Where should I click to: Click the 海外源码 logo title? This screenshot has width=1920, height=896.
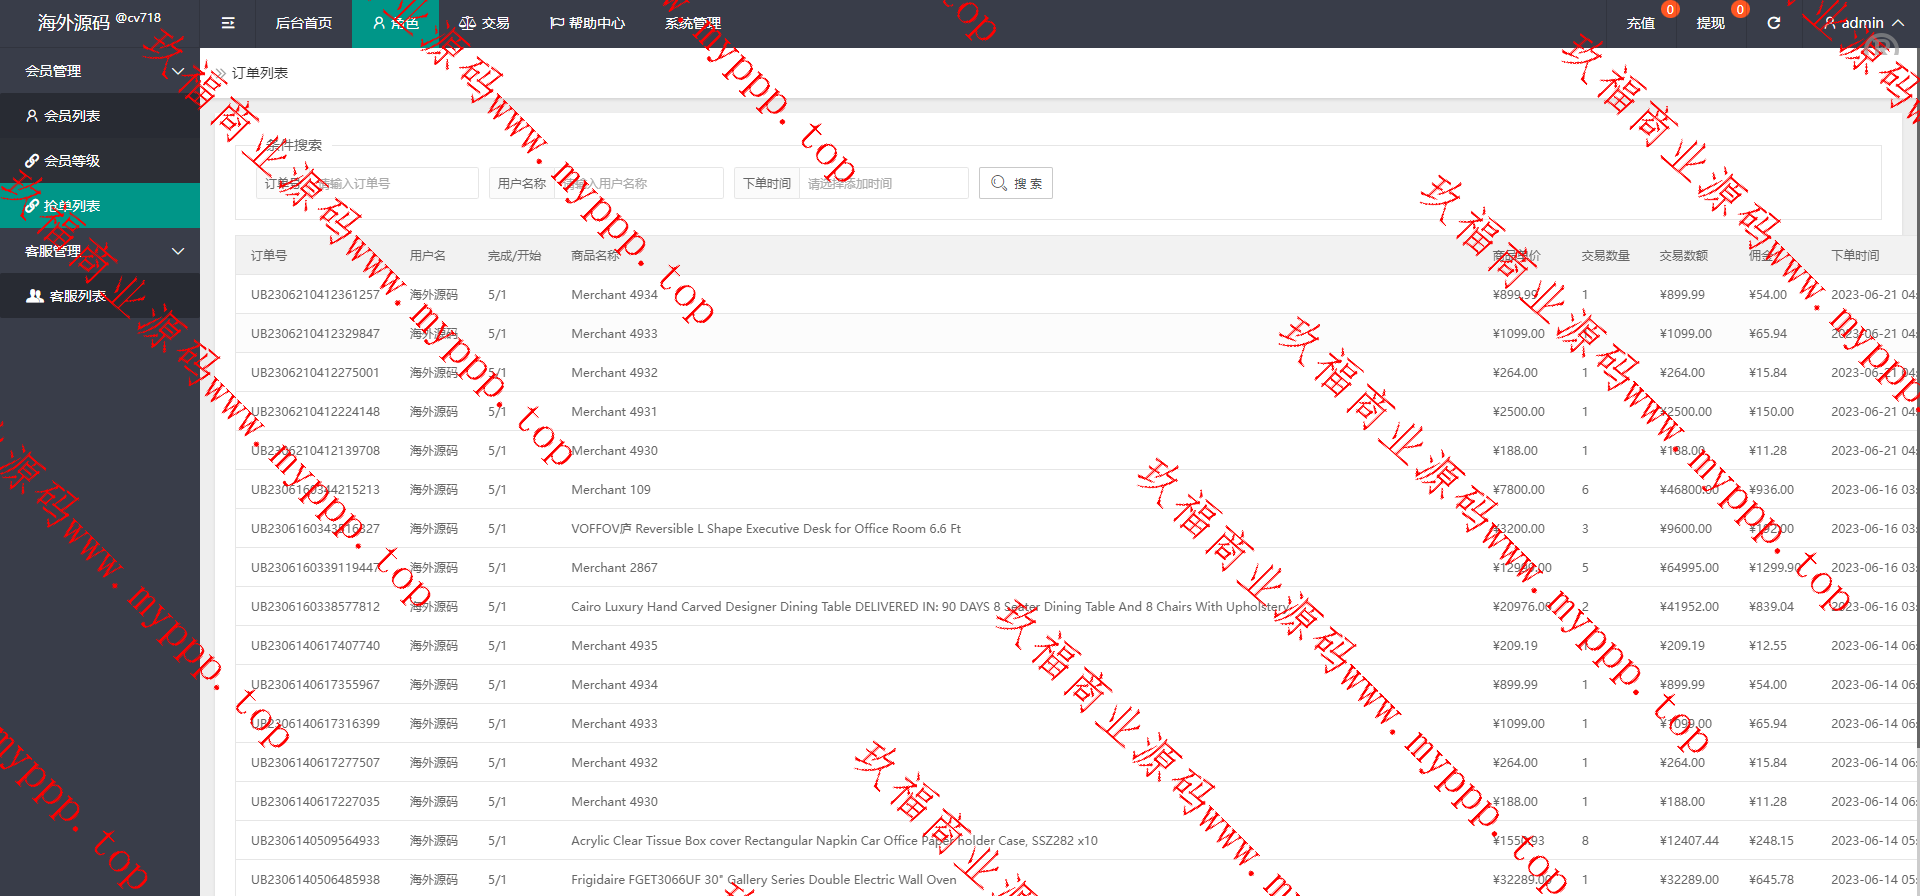tap(74, 23)
